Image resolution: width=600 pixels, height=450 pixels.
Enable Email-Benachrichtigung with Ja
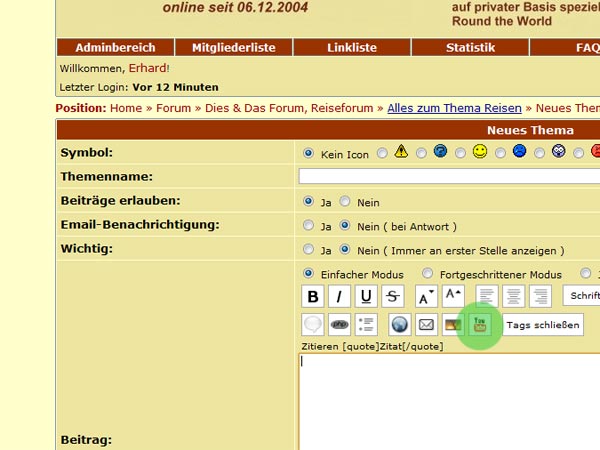pos(309,226)
